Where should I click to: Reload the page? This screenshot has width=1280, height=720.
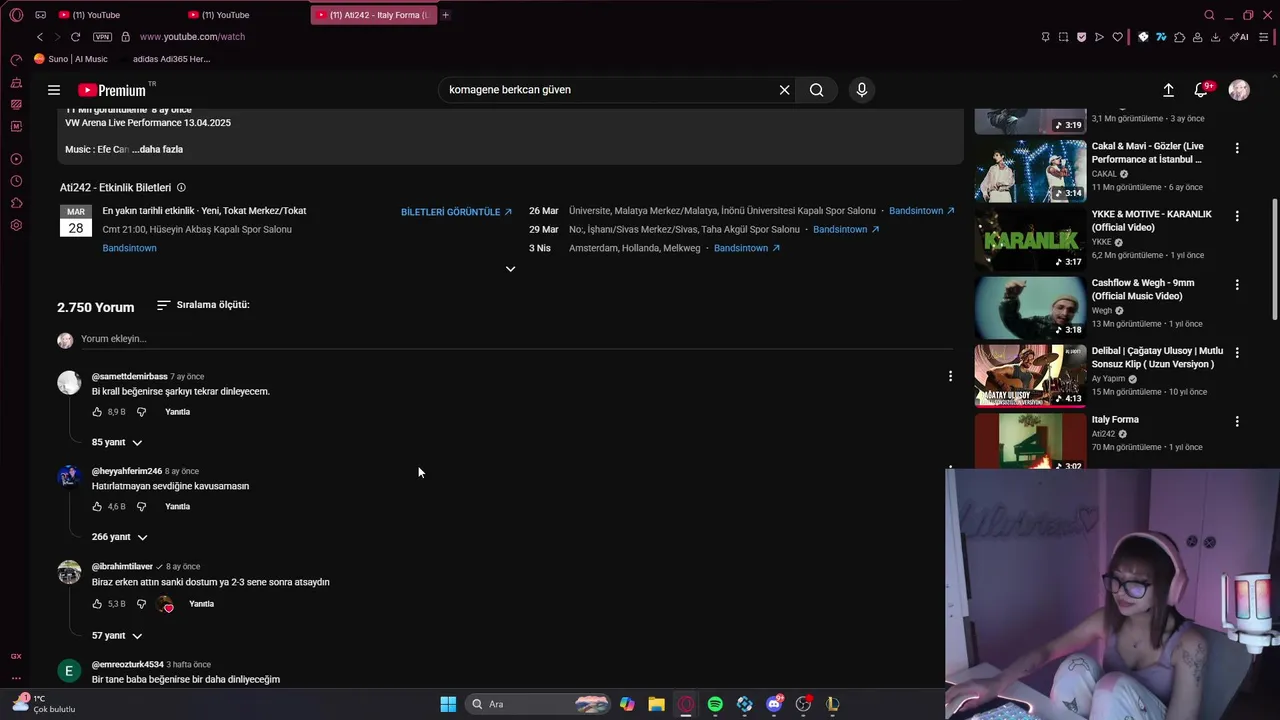(75, 37)
